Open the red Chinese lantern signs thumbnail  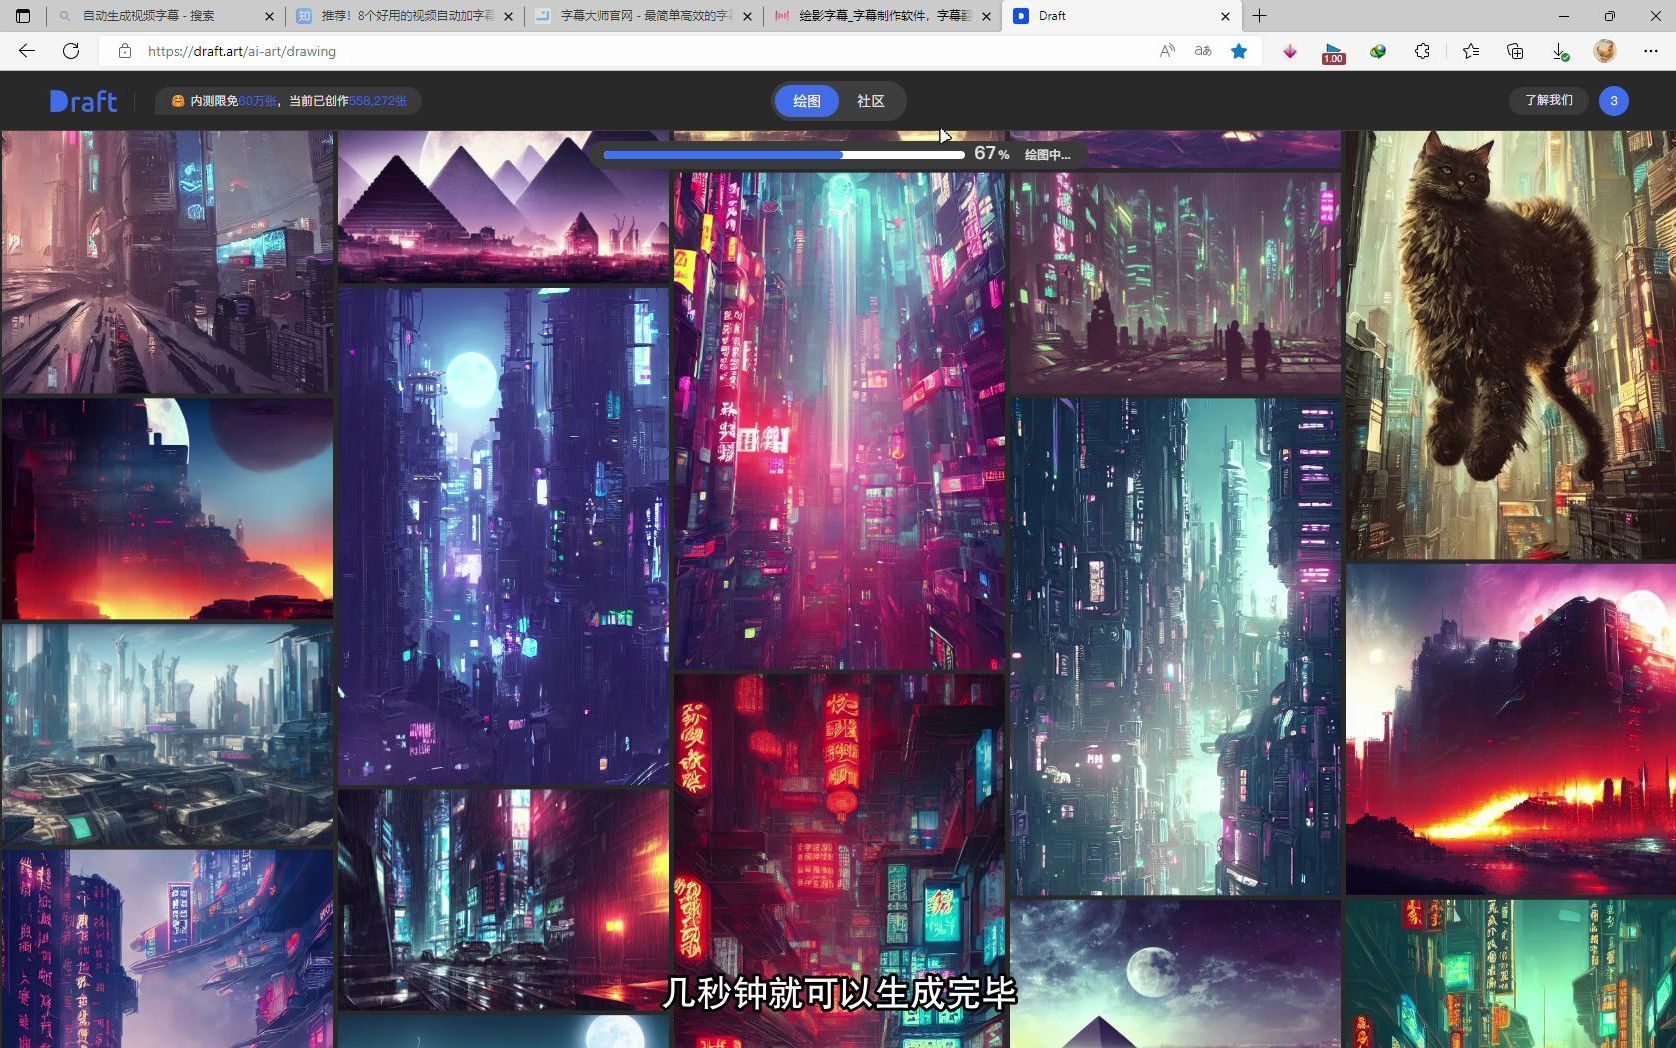[839, 860]
